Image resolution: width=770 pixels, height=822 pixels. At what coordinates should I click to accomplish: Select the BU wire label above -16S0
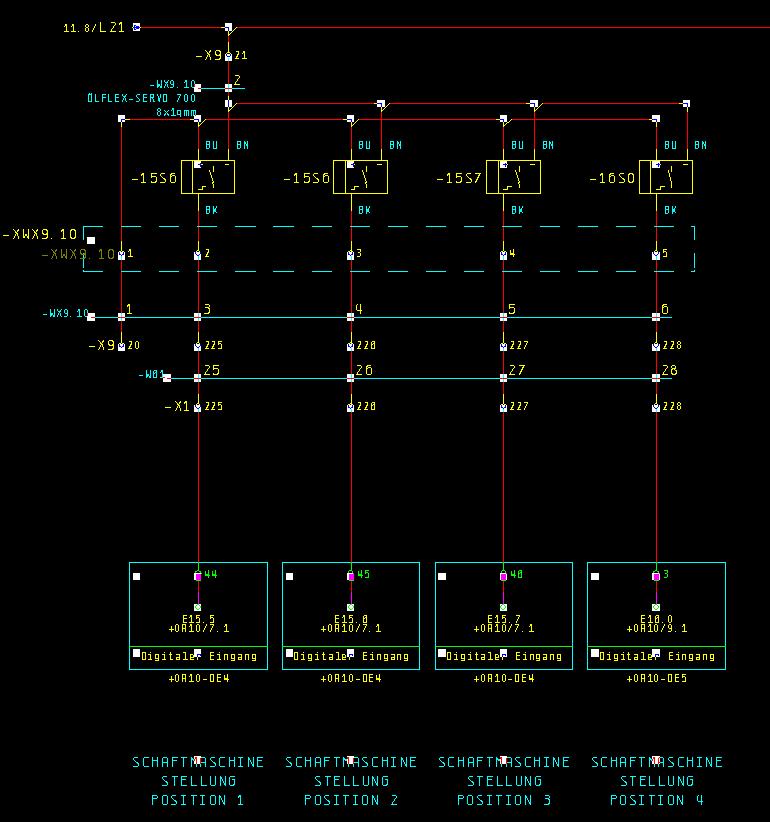(670, 145)
